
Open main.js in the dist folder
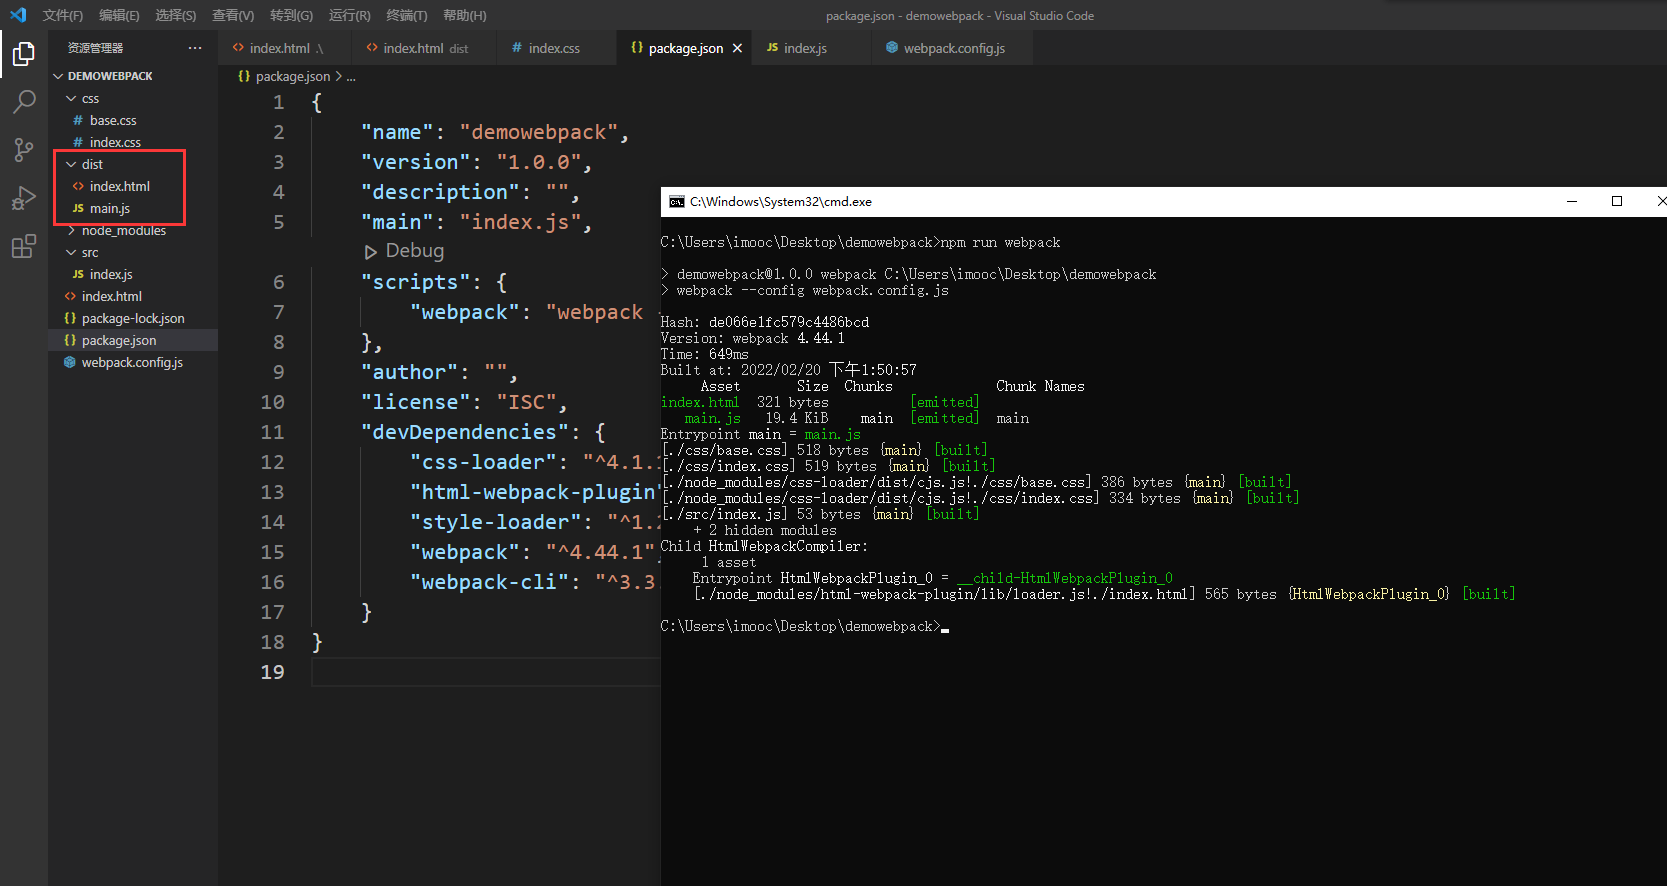(x=110, y=209)
